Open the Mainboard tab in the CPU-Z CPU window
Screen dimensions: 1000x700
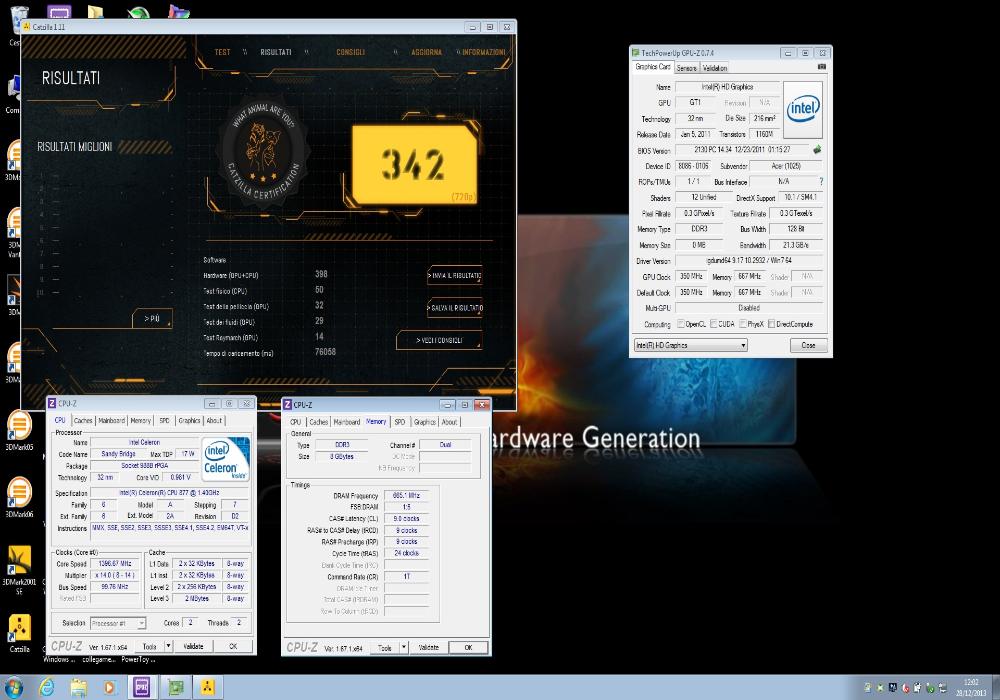[x=111, y=421]
